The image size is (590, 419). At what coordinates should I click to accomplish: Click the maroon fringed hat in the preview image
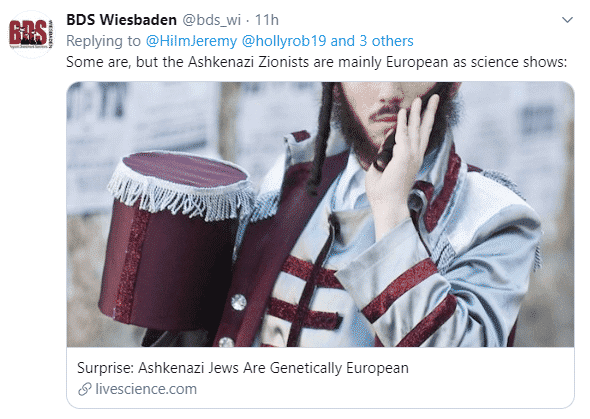point(177,241)
